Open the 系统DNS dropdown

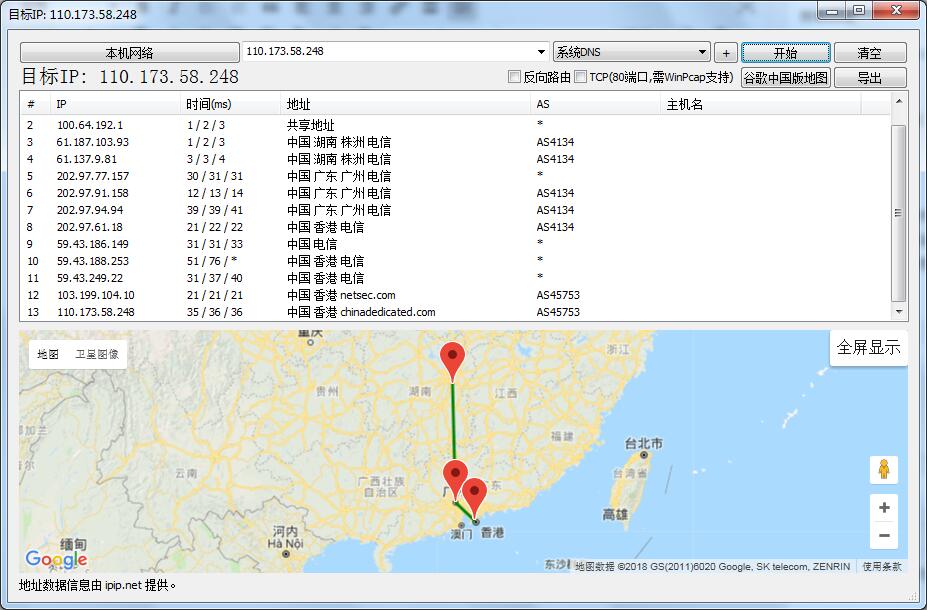coord(631,52)
